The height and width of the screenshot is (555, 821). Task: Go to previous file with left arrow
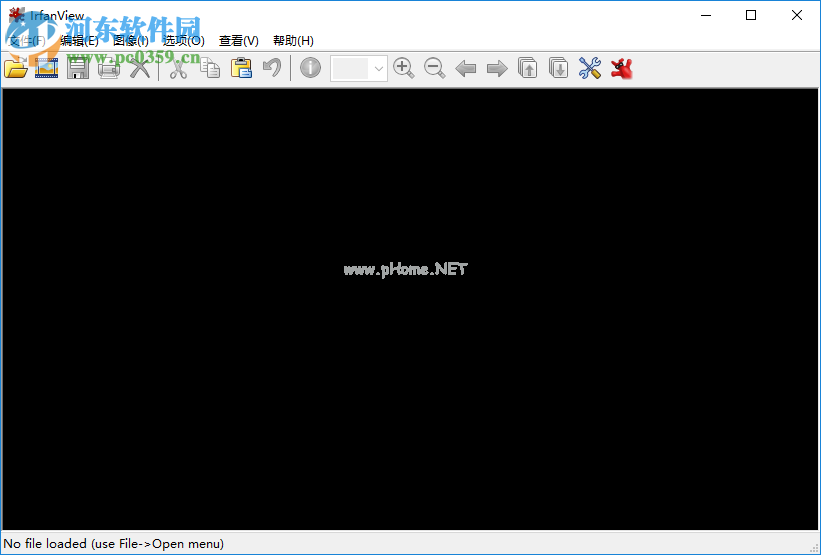point(466,68)
